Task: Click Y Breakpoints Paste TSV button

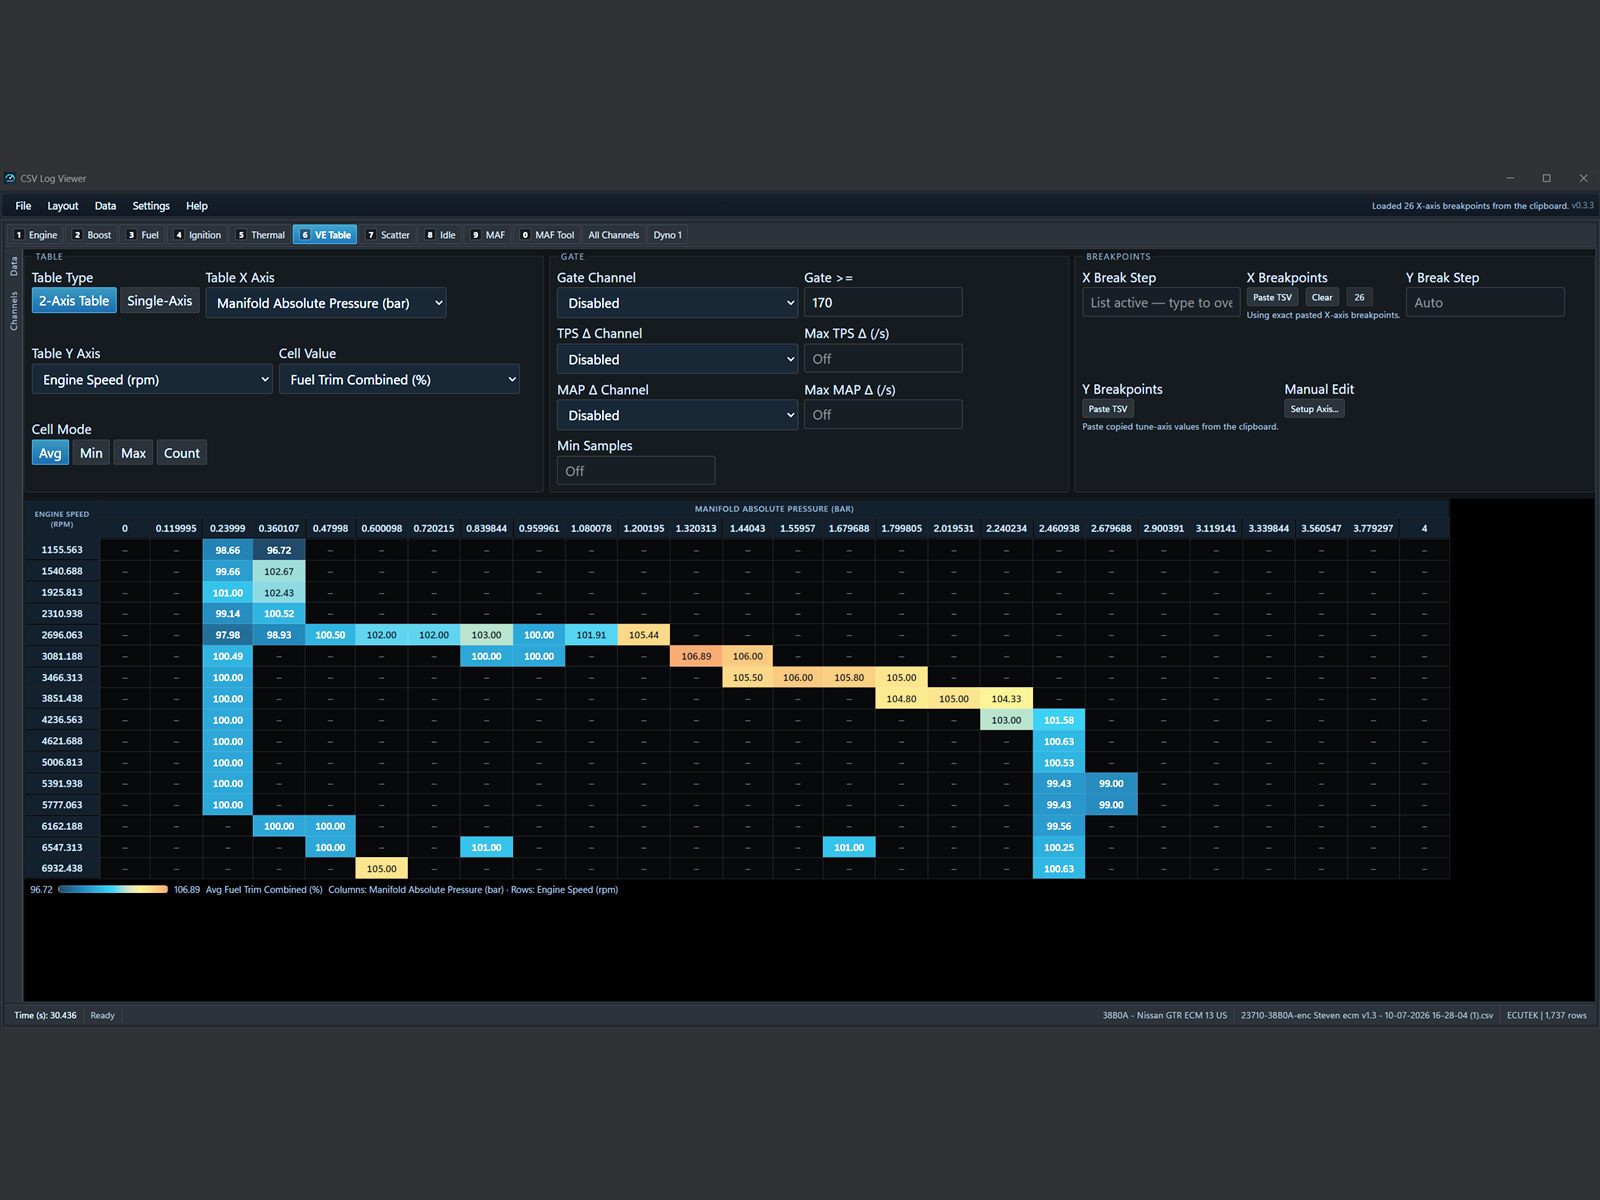Action: click(x=1108, y=409)
